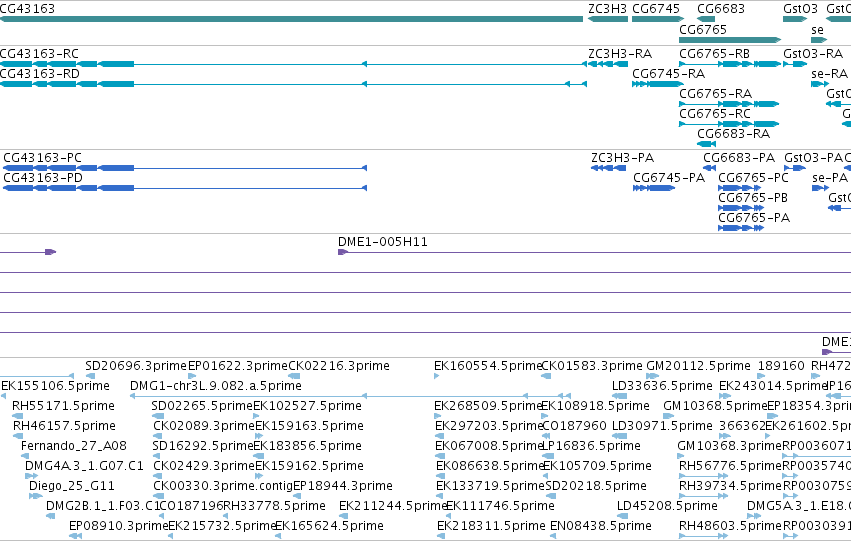This screenshot has height=541, width=851.
Task: Click transcript GstO3-RA
Action: pyautogui.click(x=795, y=64)
